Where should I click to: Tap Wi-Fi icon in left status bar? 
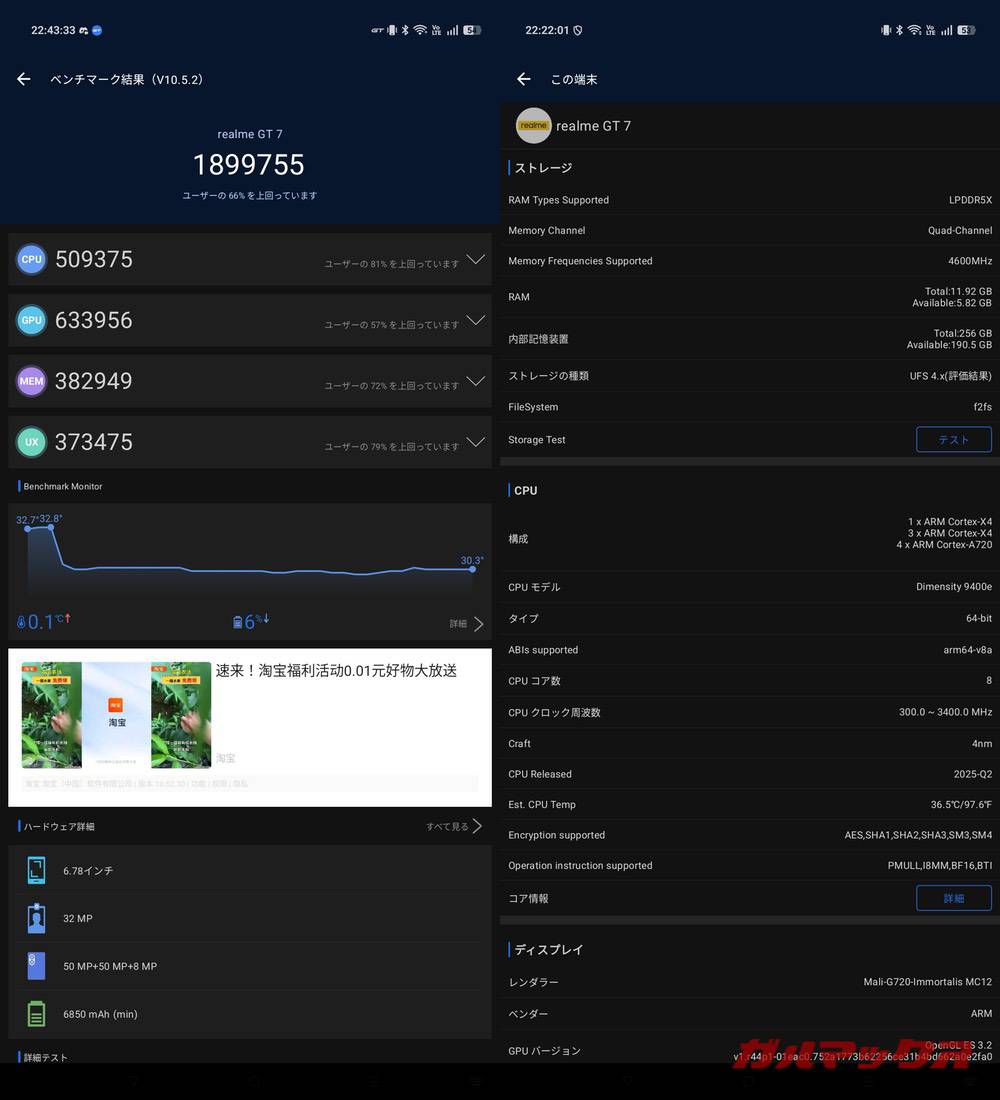[x=420, y=30]
